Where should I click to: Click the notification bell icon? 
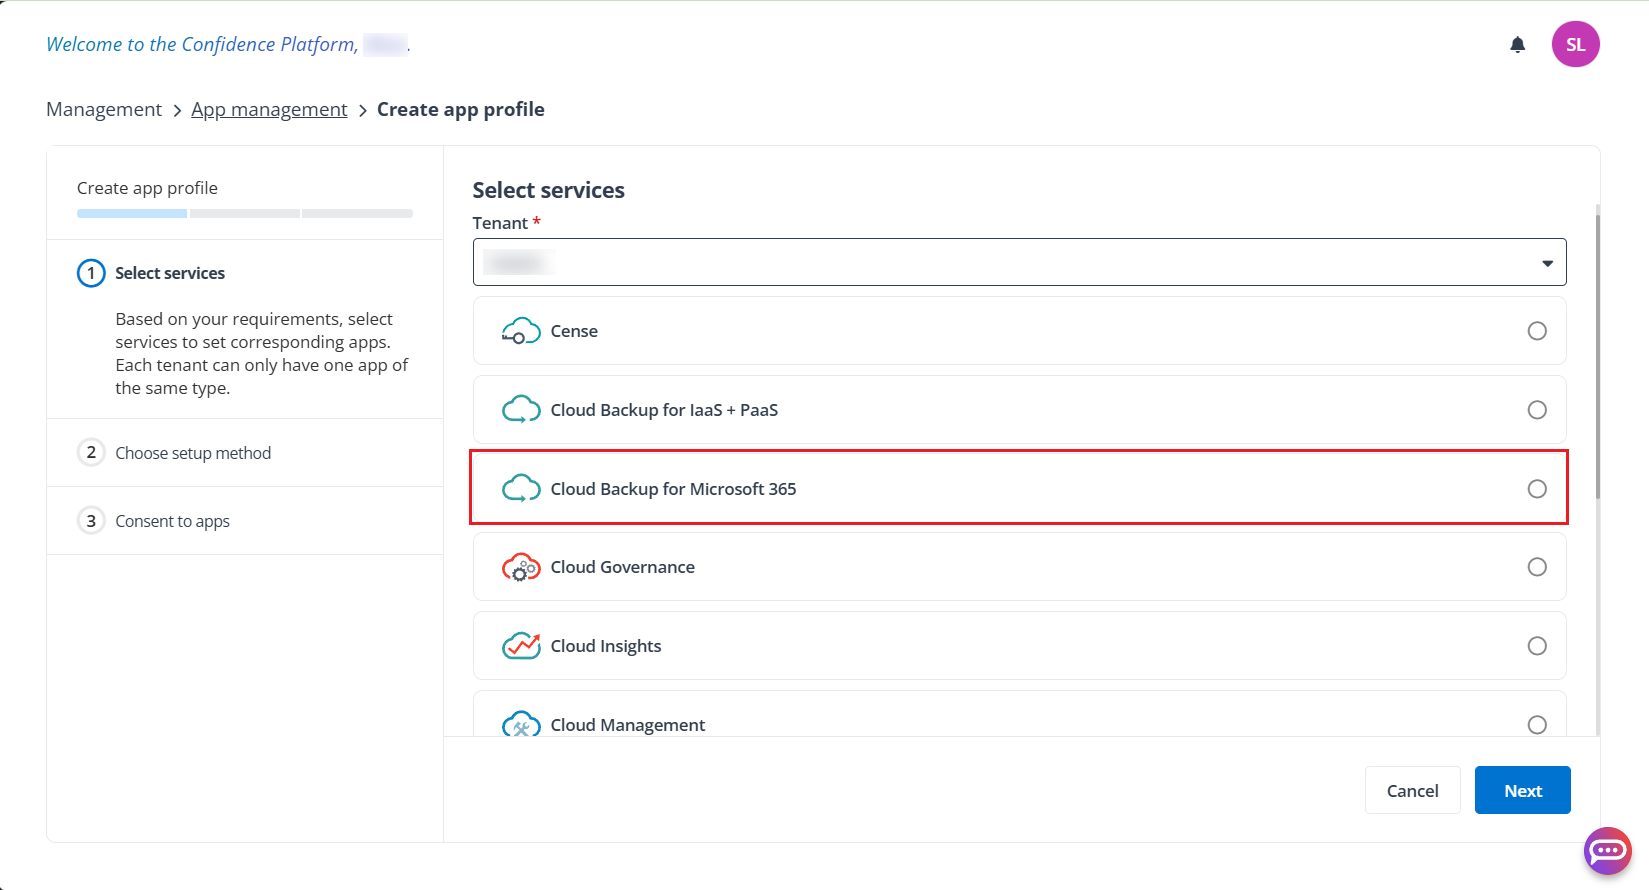(x=1517, y=45)
